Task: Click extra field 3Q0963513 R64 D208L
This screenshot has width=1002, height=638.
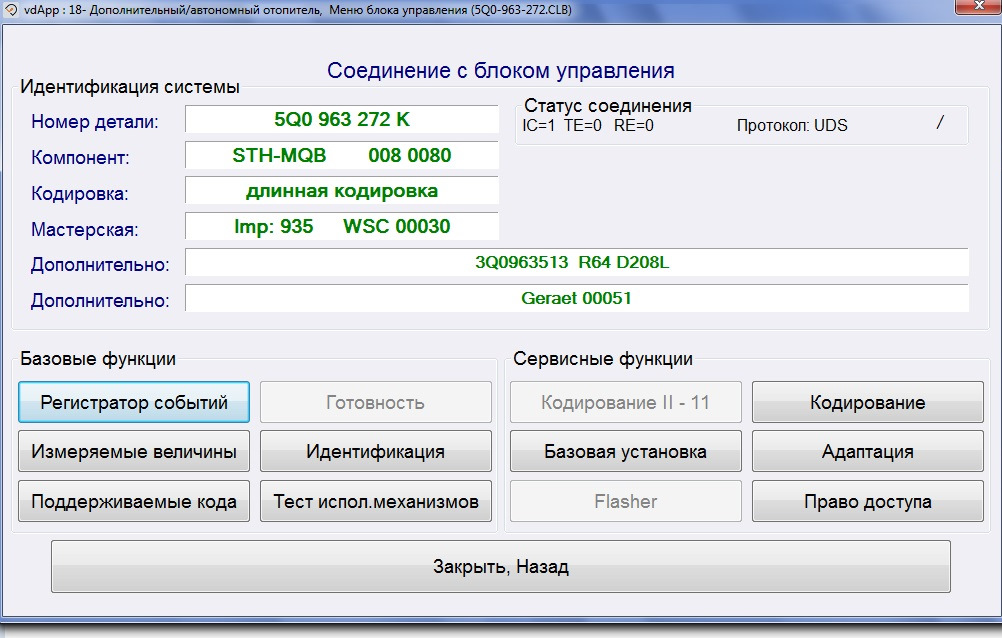Action: pyautogui.click(x=577, y=262)
